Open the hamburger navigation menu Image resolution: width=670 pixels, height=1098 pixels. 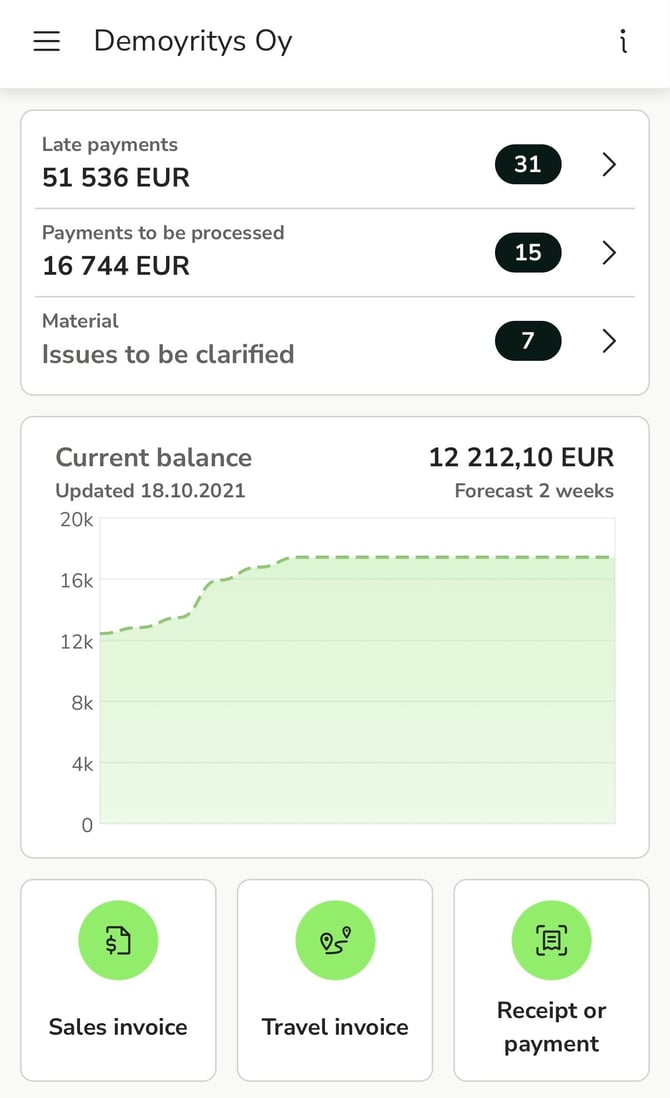pyautogui.click(x=46, y=41)
